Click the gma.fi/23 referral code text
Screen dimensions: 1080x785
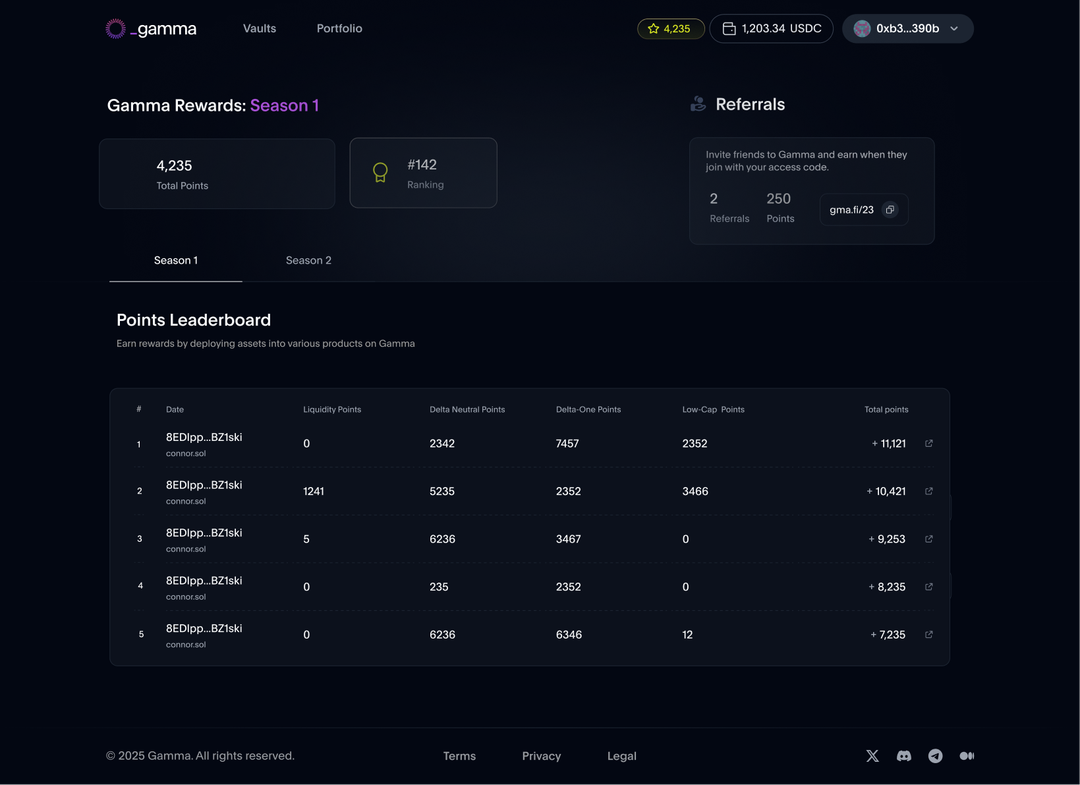[851, 209]
